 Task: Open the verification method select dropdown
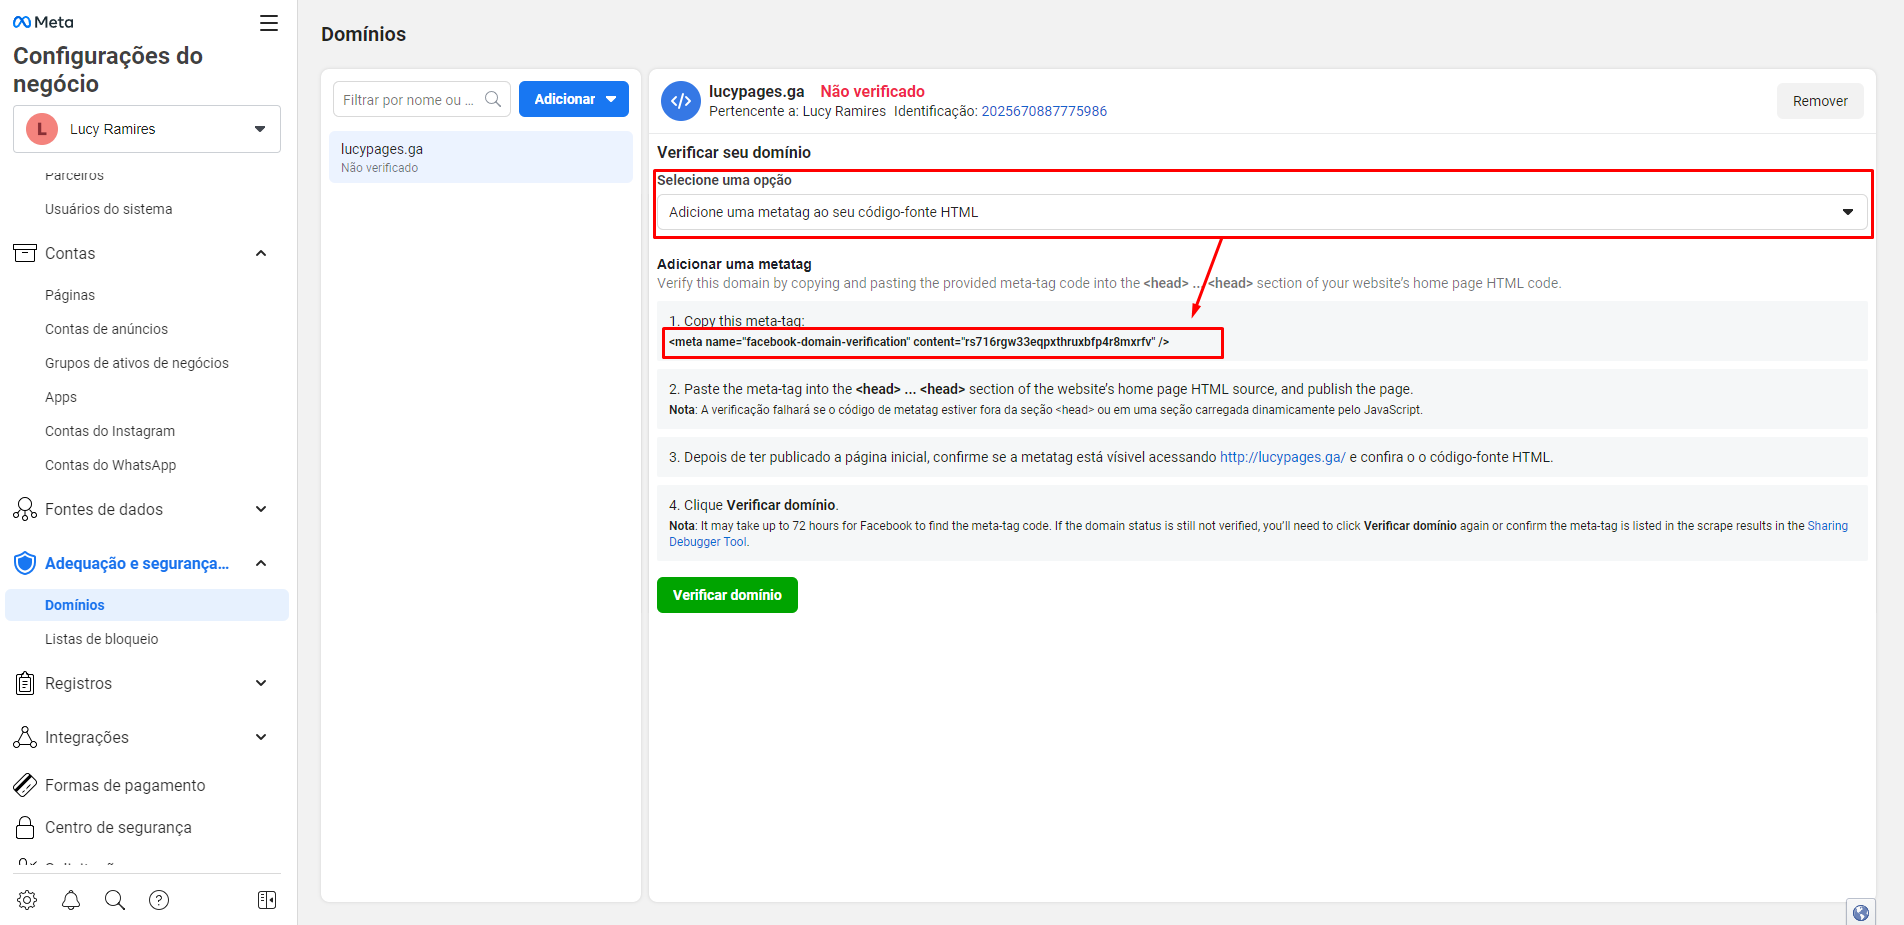coord(1262,212)
